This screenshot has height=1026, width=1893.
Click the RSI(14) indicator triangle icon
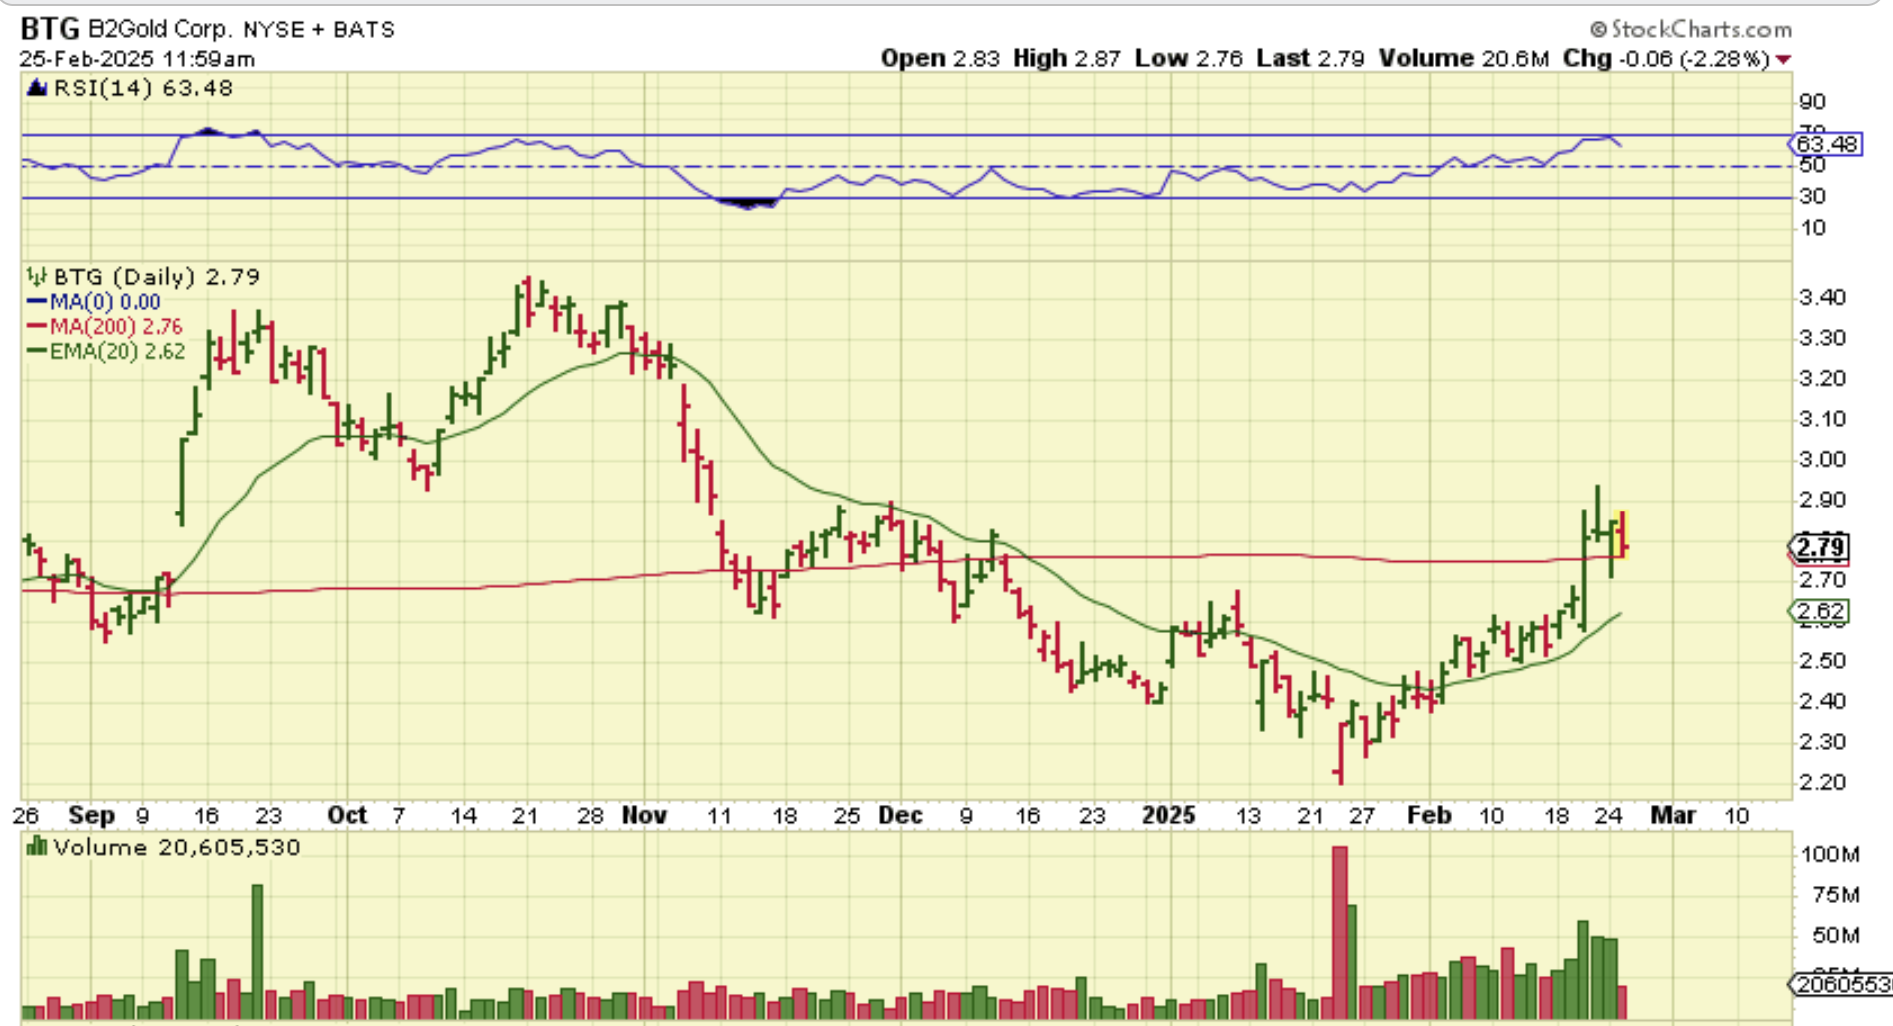(37, 88)
